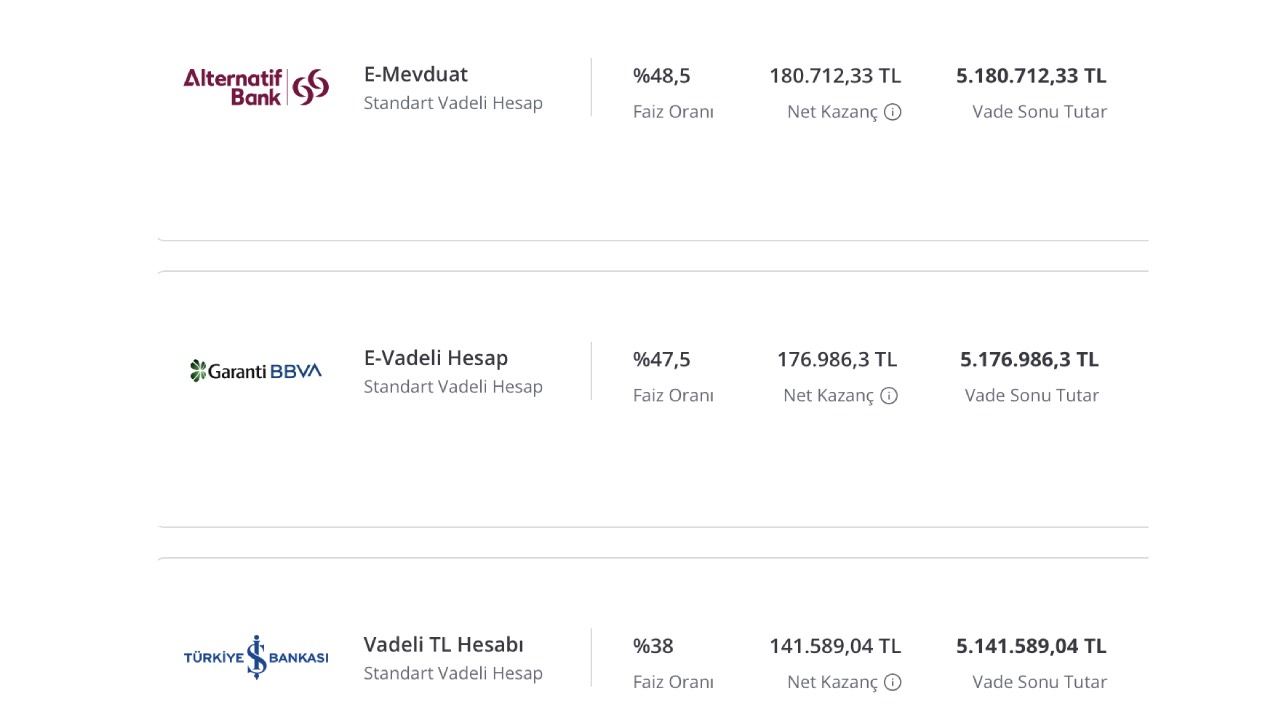The image size is (1280, 720).
Task: Click the Alternatif Bank logo
Action: click(256, 87)
